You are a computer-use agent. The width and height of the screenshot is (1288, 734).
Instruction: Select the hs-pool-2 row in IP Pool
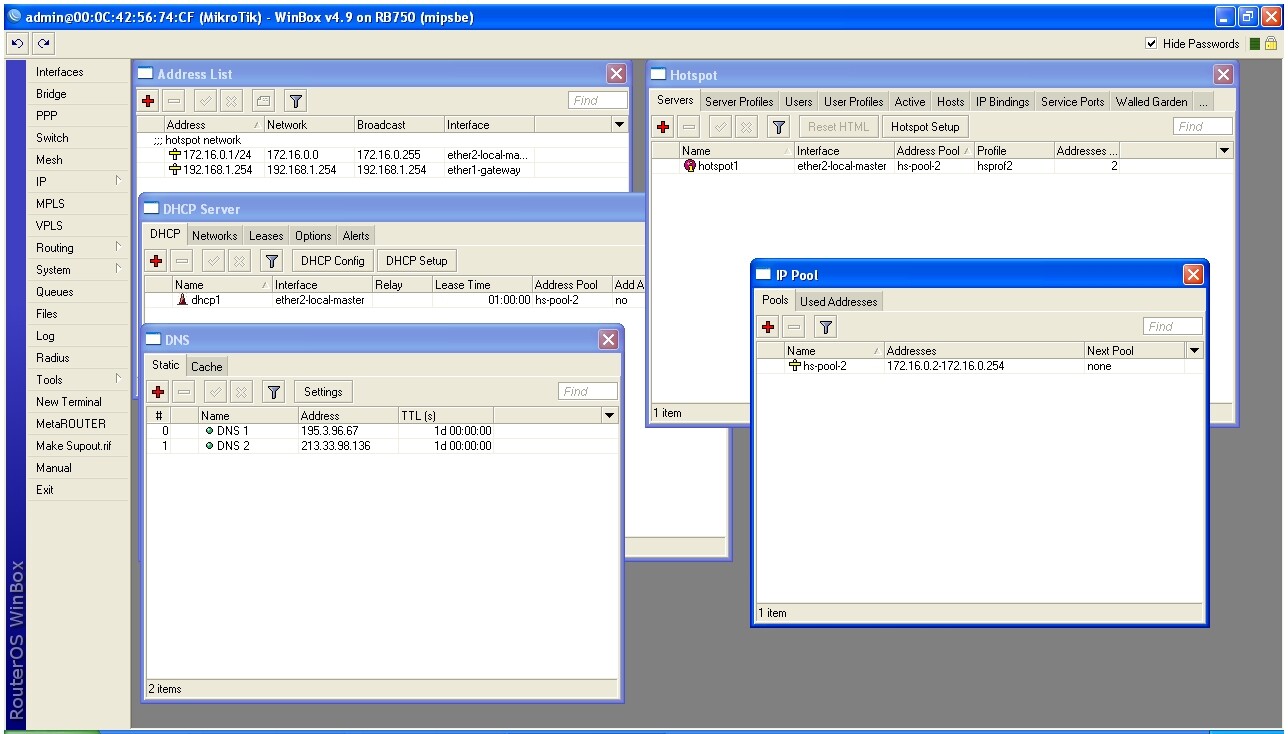coord(980,366)
